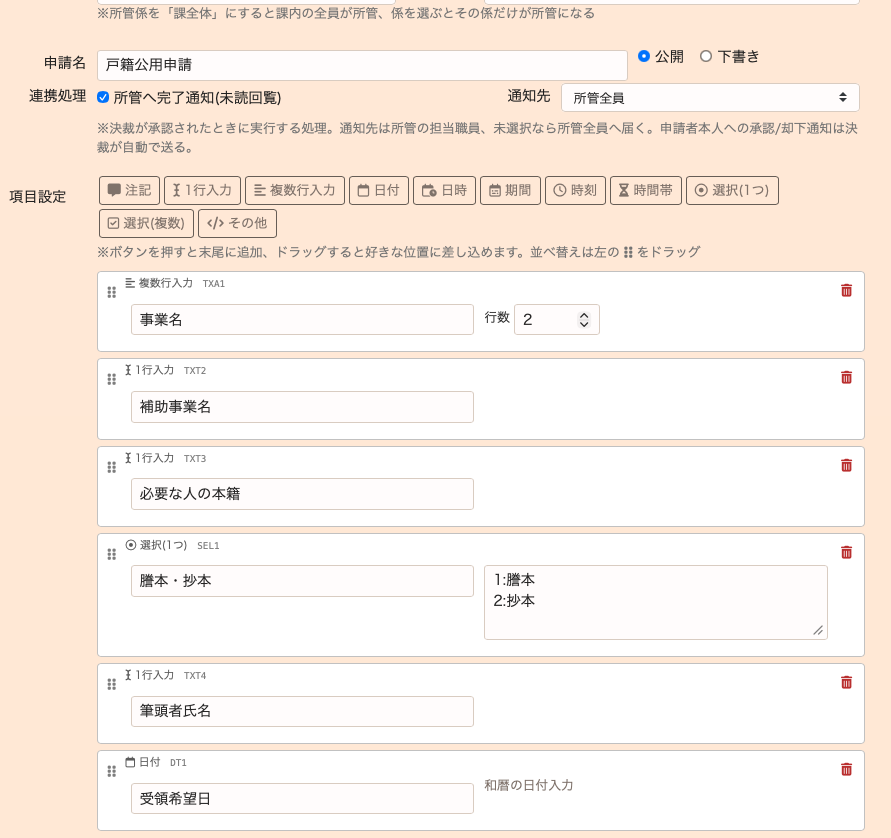Click the drag handle beside 筆頭者氏名
The height and width of the screenshot is (838, 891).
(111, 684)
